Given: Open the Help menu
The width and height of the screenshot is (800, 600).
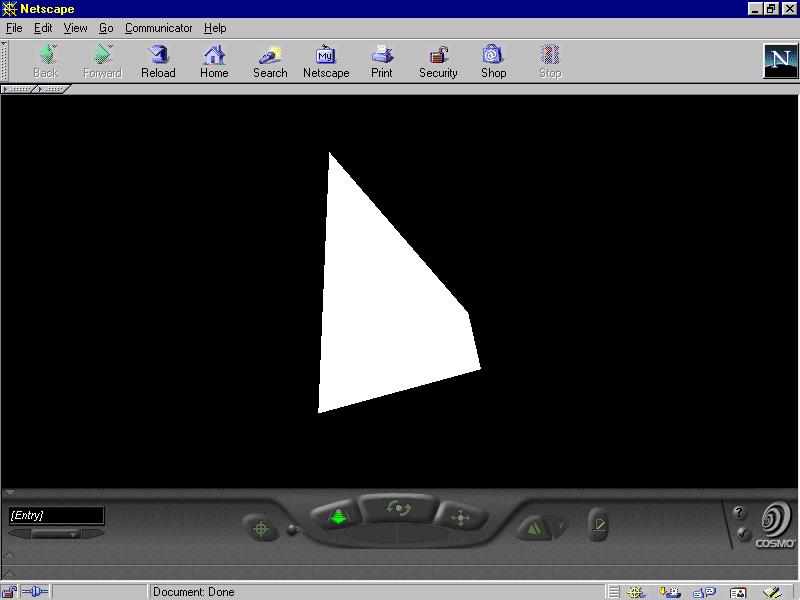Looking at the screenshot, I should [215, 28].
